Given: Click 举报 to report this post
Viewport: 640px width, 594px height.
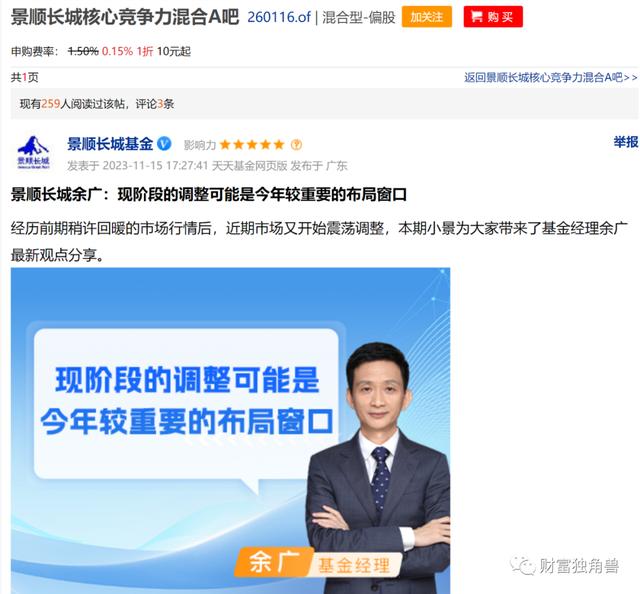Looking at the screenshot, I should (626, 142).
